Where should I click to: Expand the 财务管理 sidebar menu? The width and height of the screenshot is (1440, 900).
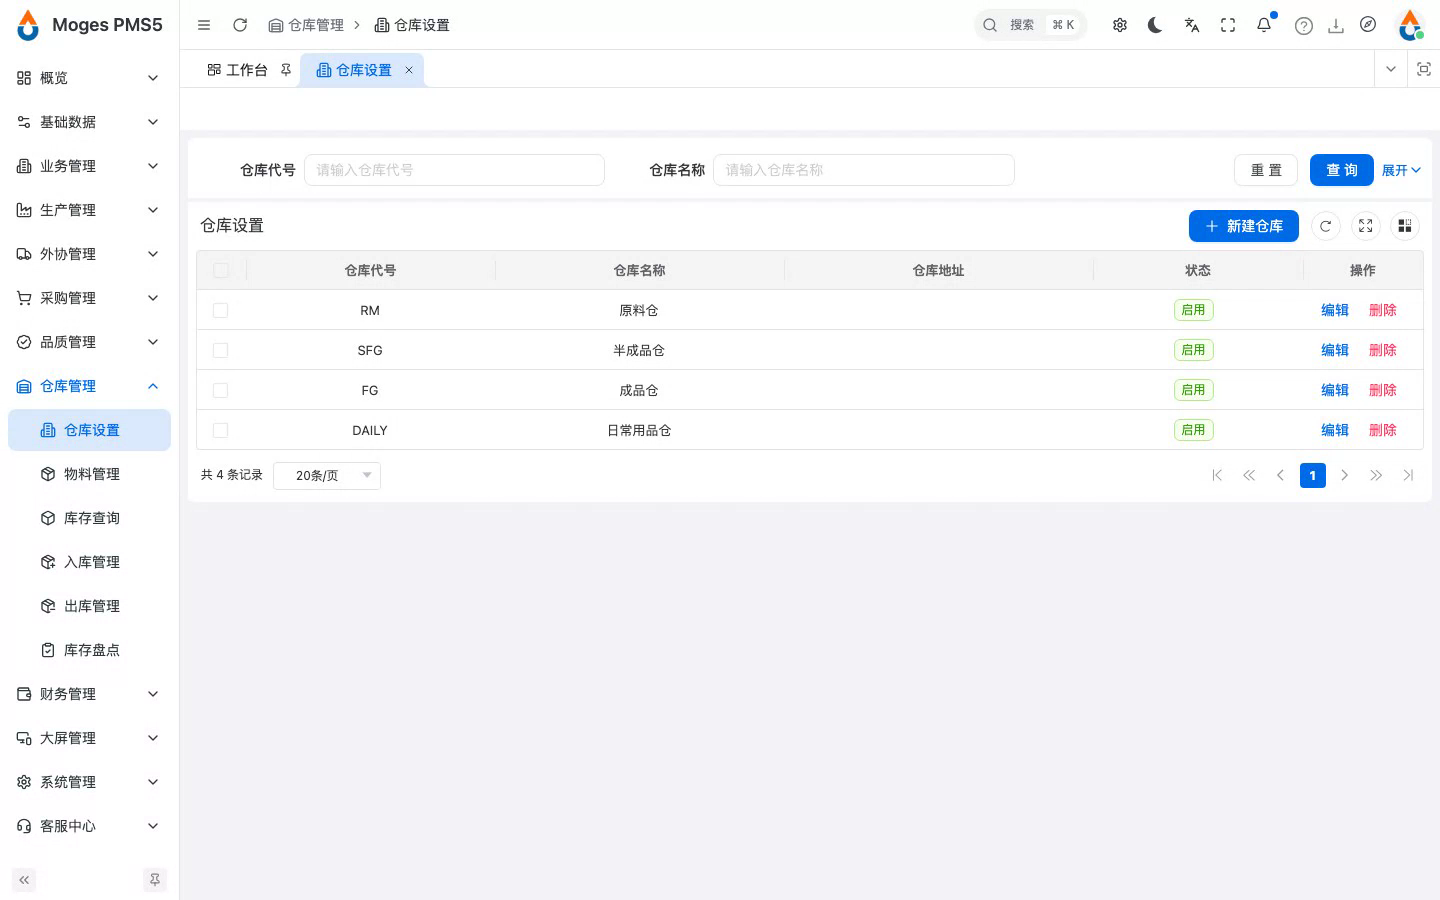click(x=89, y=694)
